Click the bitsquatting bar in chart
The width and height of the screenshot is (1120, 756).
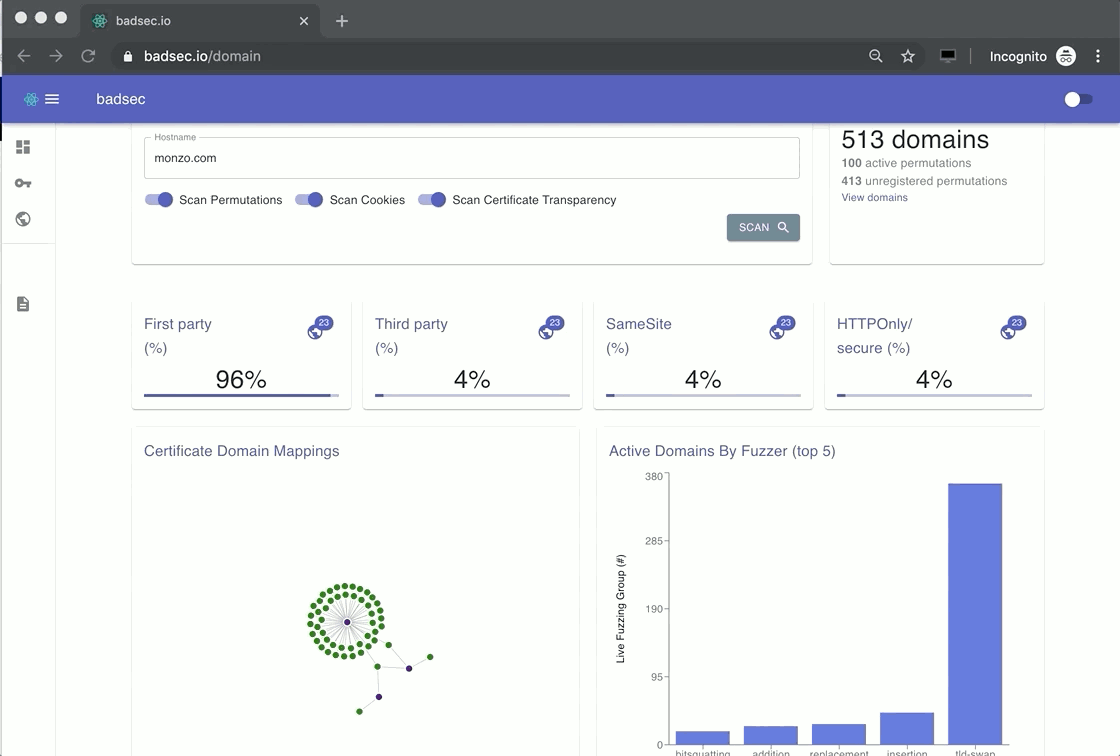[x=703, y=738]
